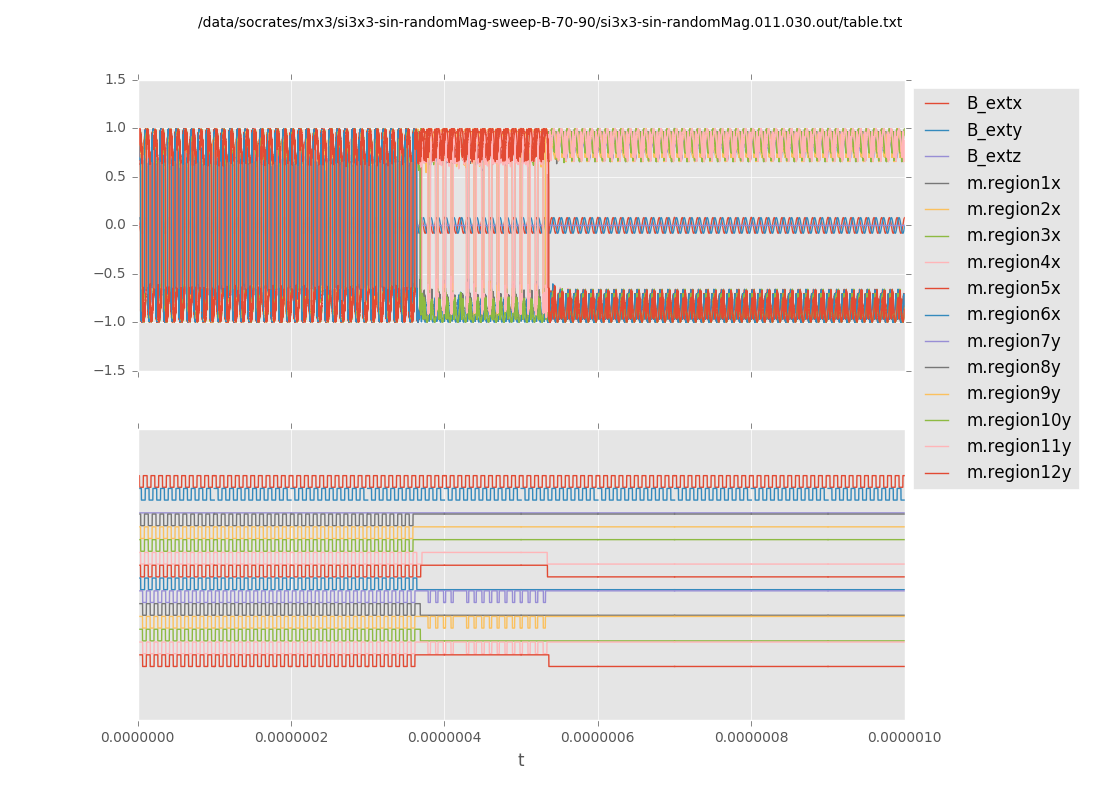Select the B_extz legend entry
This screenshot has width=1100, height=800.
pyautogui.click(x=993, y=156)
